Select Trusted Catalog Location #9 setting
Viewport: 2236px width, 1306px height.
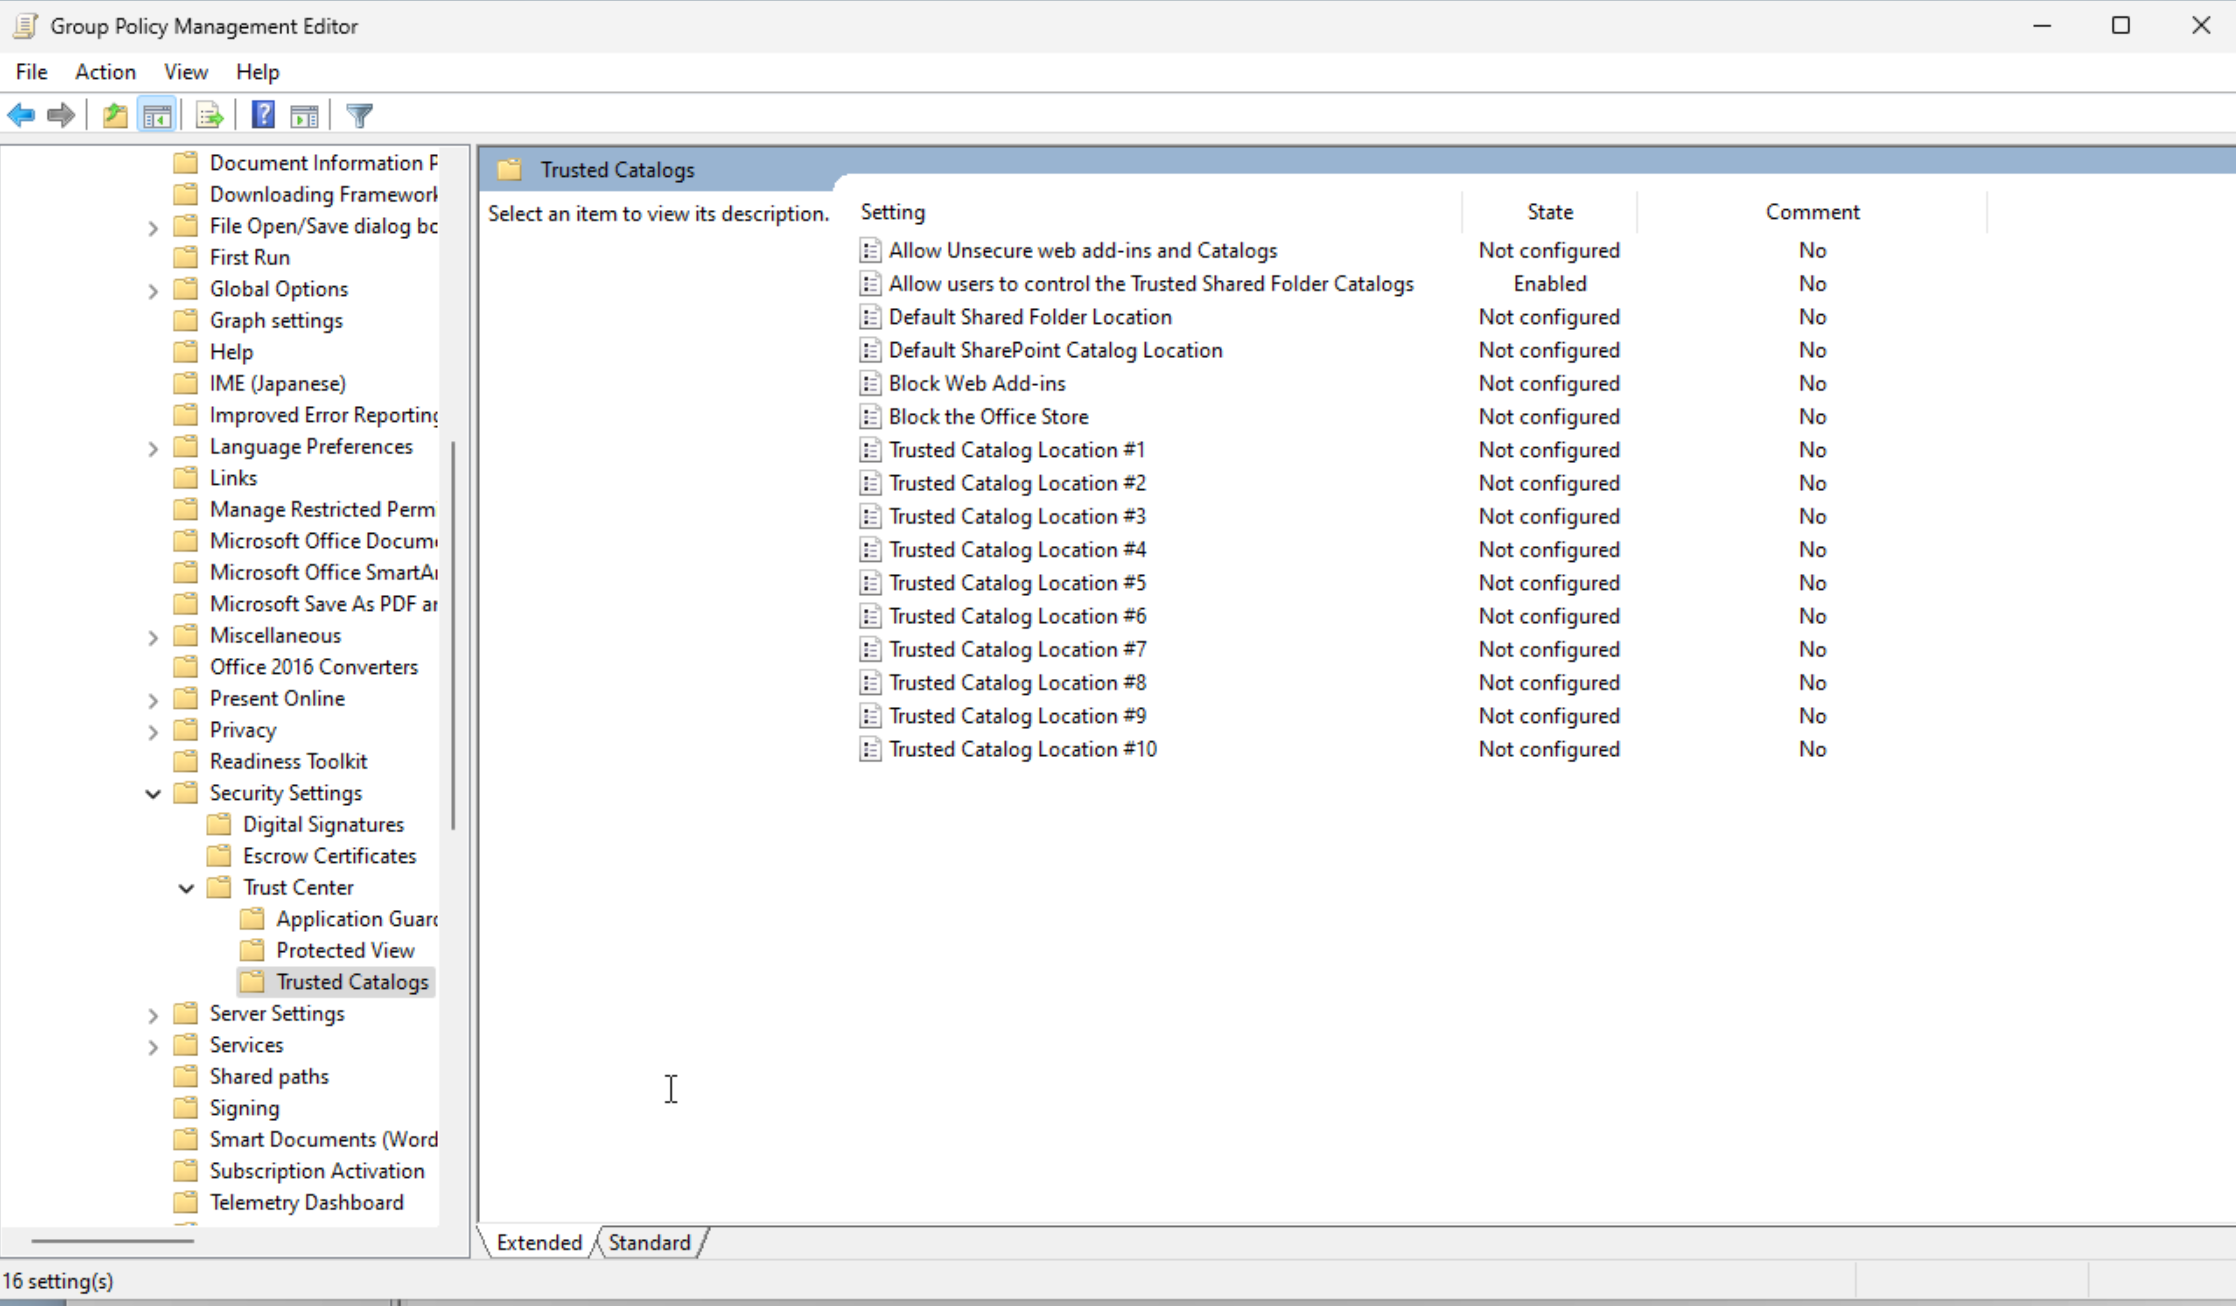point(1017,716)
